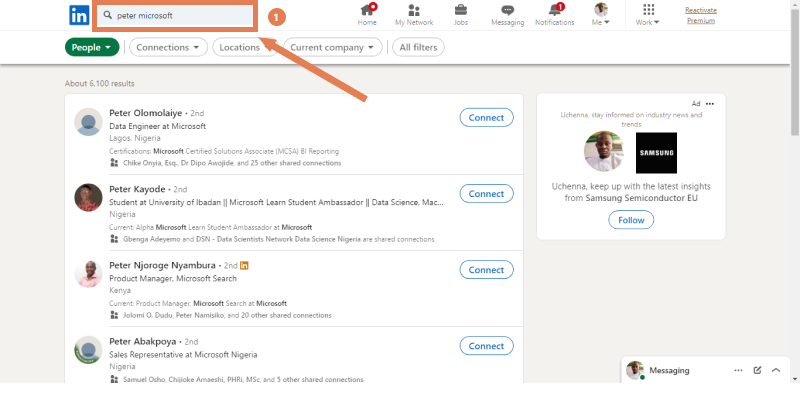Click 'About 6,100 results' text

99,83
